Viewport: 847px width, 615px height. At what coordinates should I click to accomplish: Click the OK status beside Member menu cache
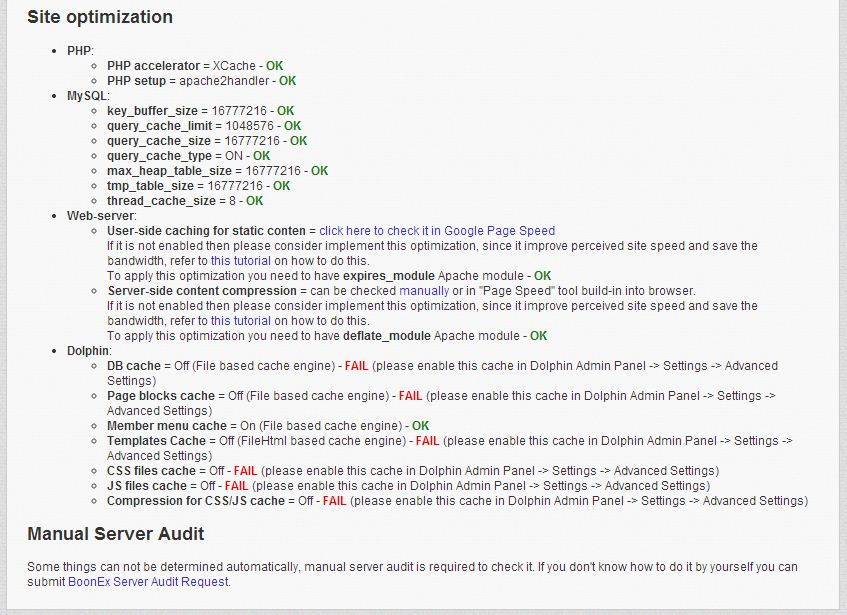pyautogui.click(x=420, y=426)
